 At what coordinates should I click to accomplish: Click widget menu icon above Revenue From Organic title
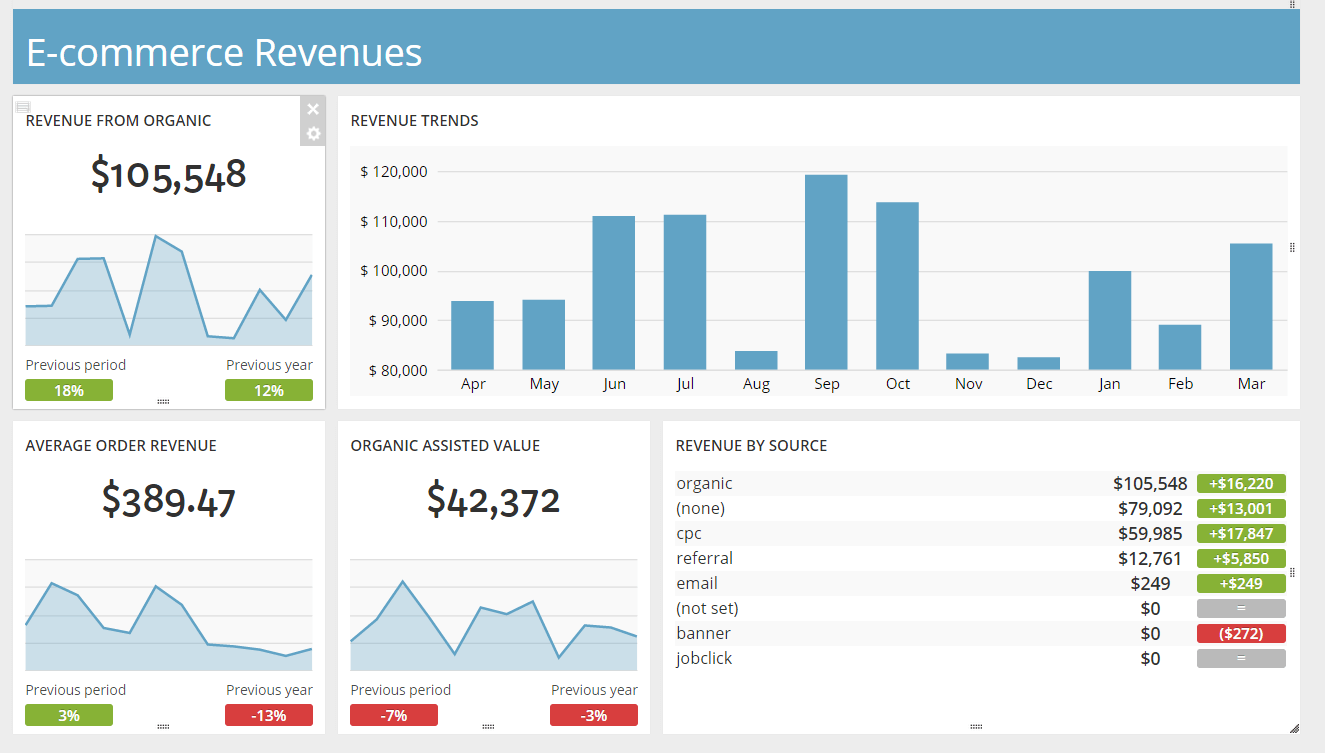pyautogui.click(x=23, y=106)
